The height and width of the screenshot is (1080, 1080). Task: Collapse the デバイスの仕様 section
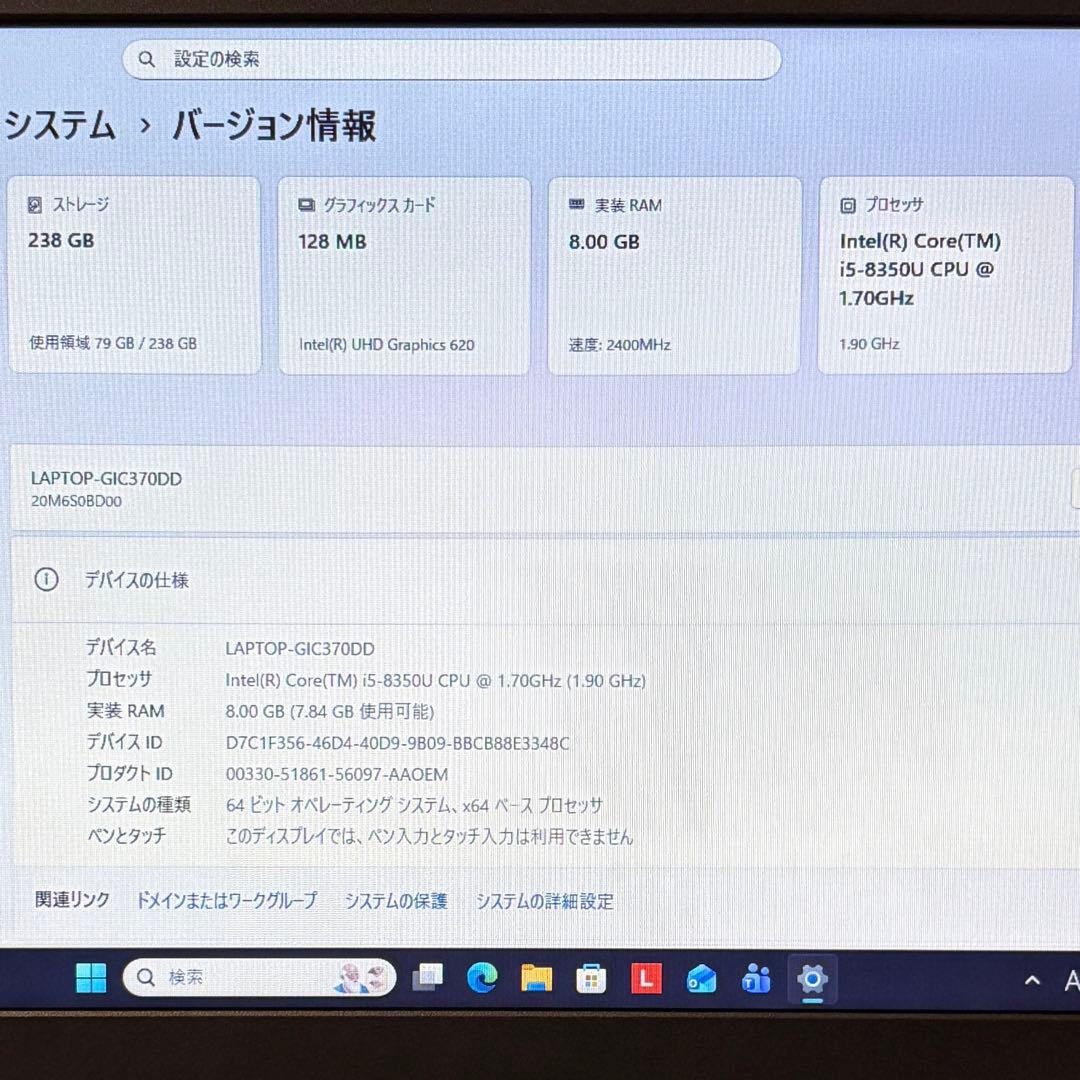137,580
